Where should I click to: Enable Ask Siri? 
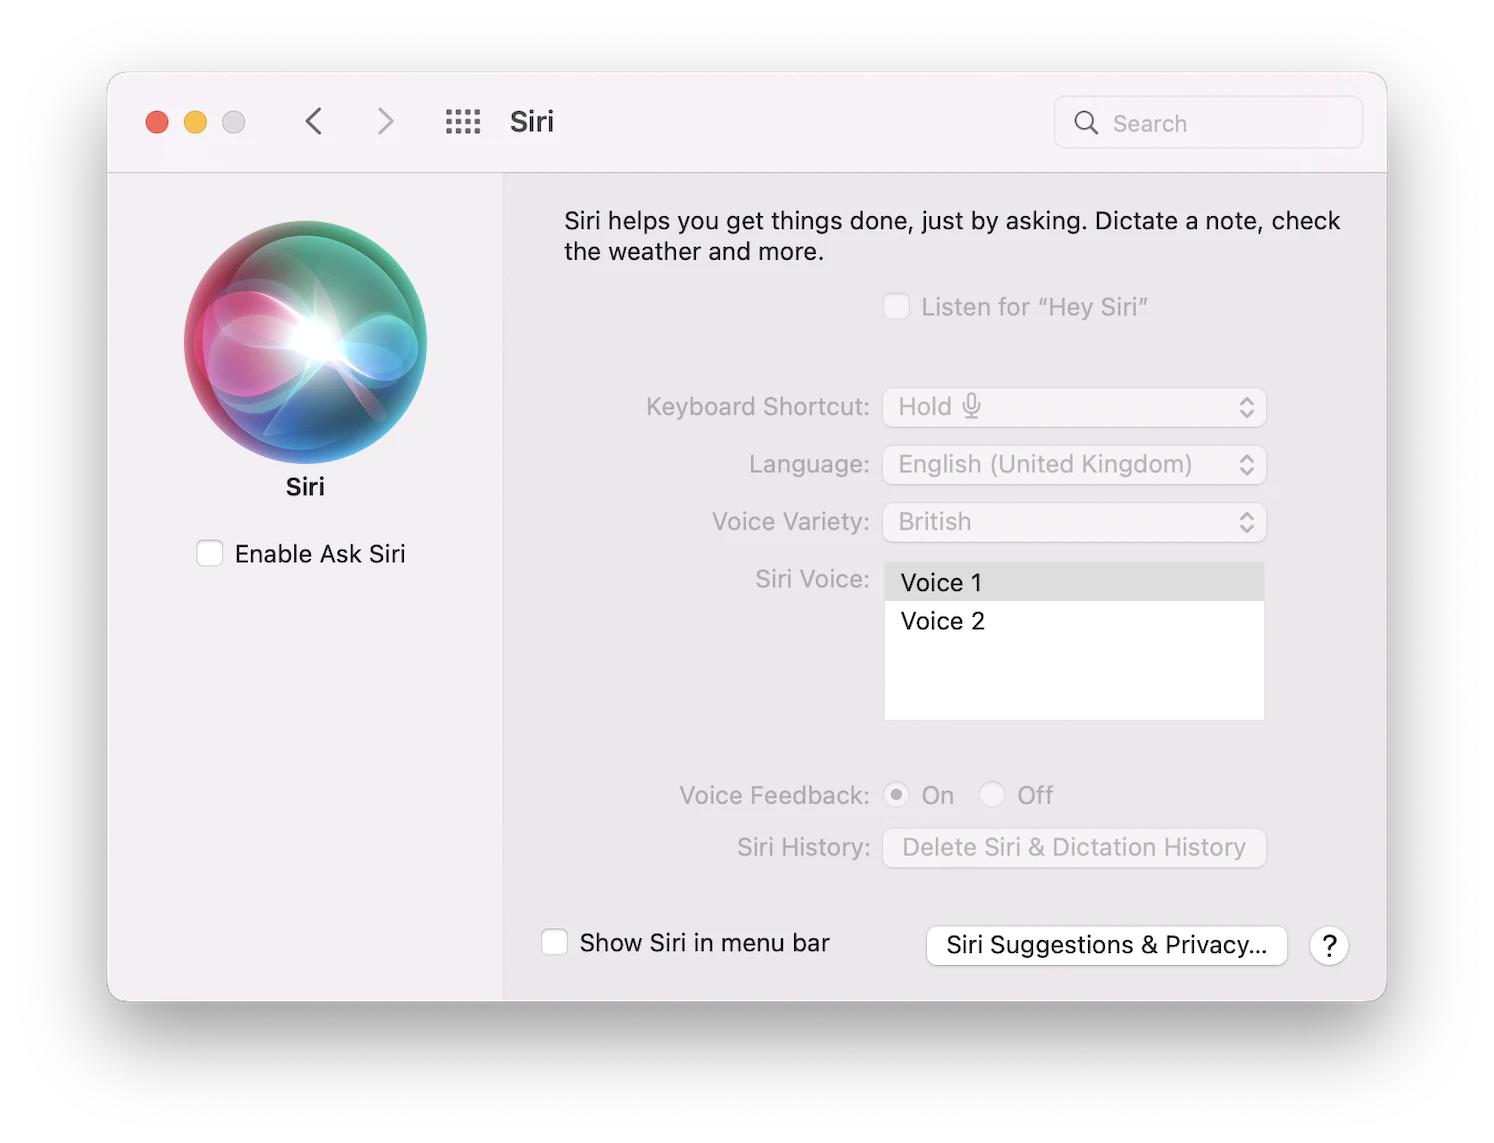(209, 553)
